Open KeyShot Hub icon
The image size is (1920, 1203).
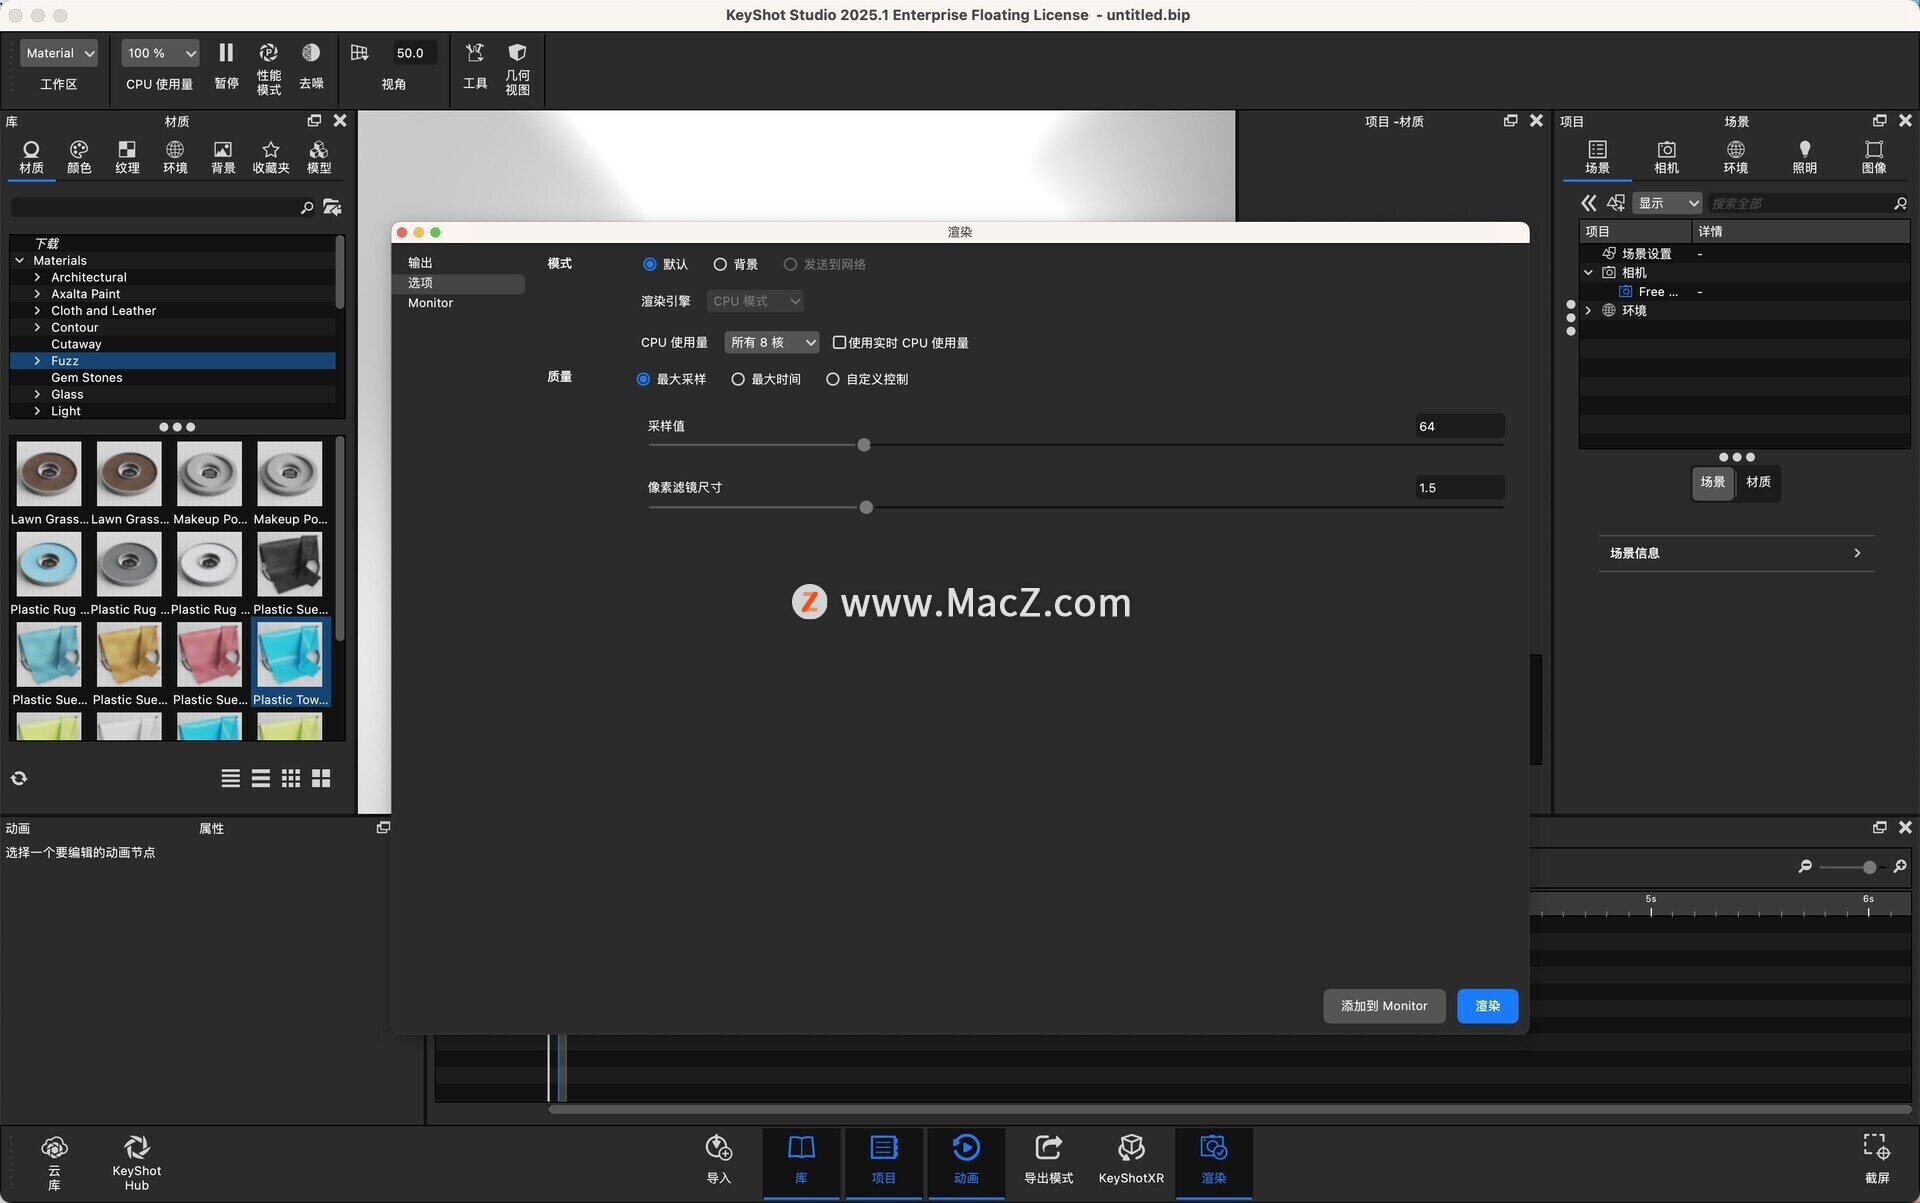click(x=136, y=1147)
